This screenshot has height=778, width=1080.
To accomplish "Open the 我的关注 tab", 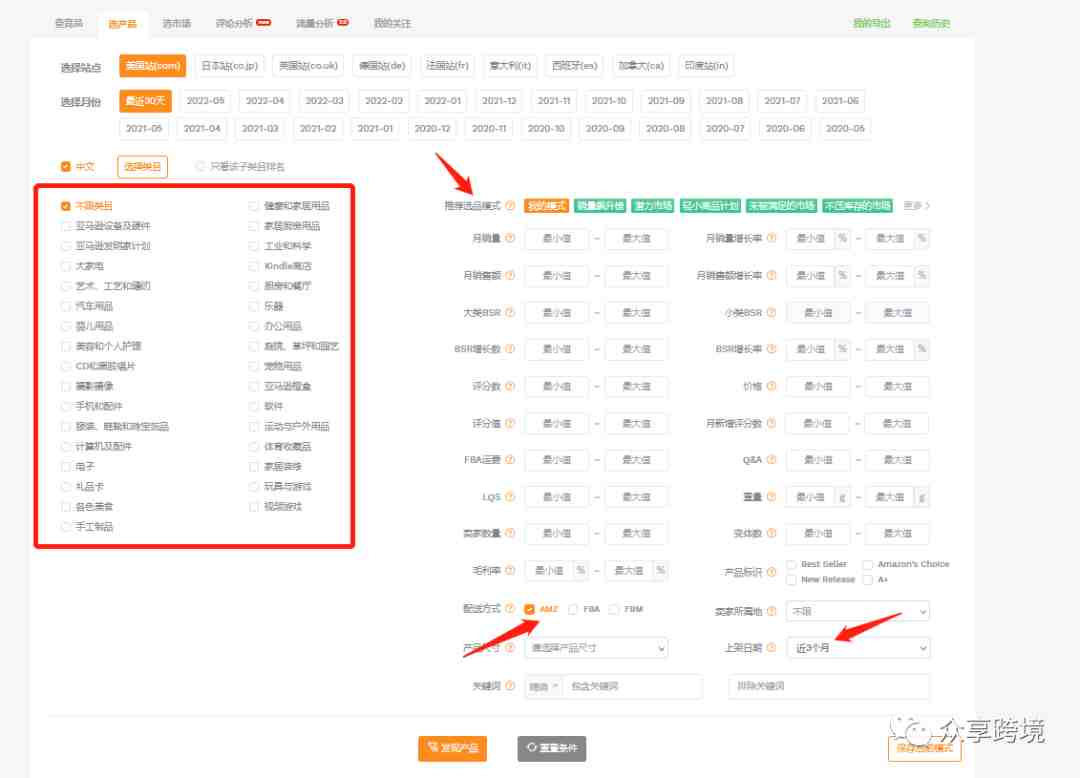I will 392,23.
